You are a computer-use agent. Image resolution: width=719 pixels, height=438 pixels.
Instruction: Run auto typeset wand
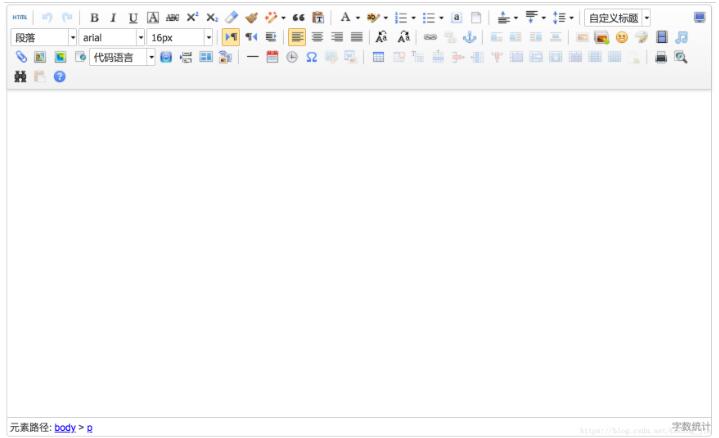tap(271, 18)
